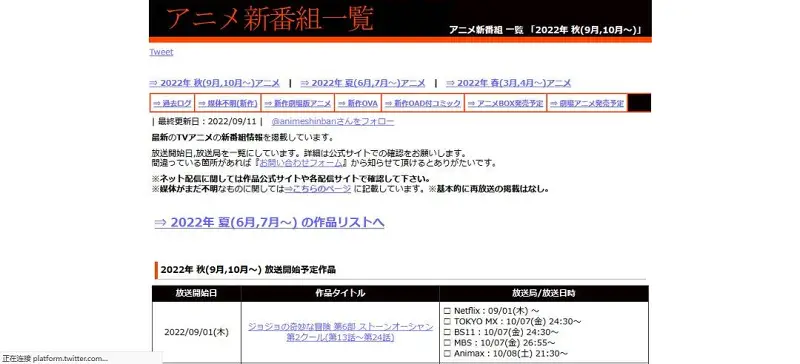Open the Tweet link
This screenshot has width=800, height=364.
(x=161, y=52)
